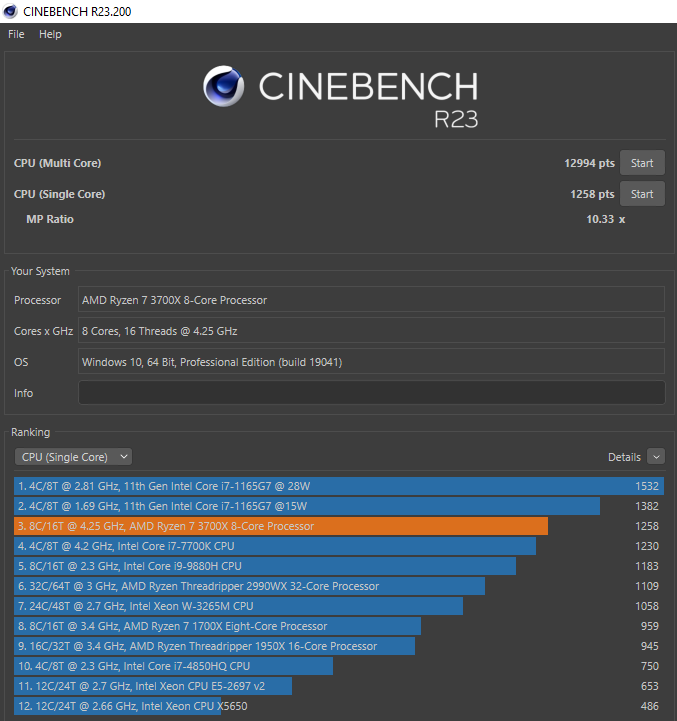The height and width of the screenshot is (721, 677).
Task: Open the Help menu
Action: [x=50, y=34]
